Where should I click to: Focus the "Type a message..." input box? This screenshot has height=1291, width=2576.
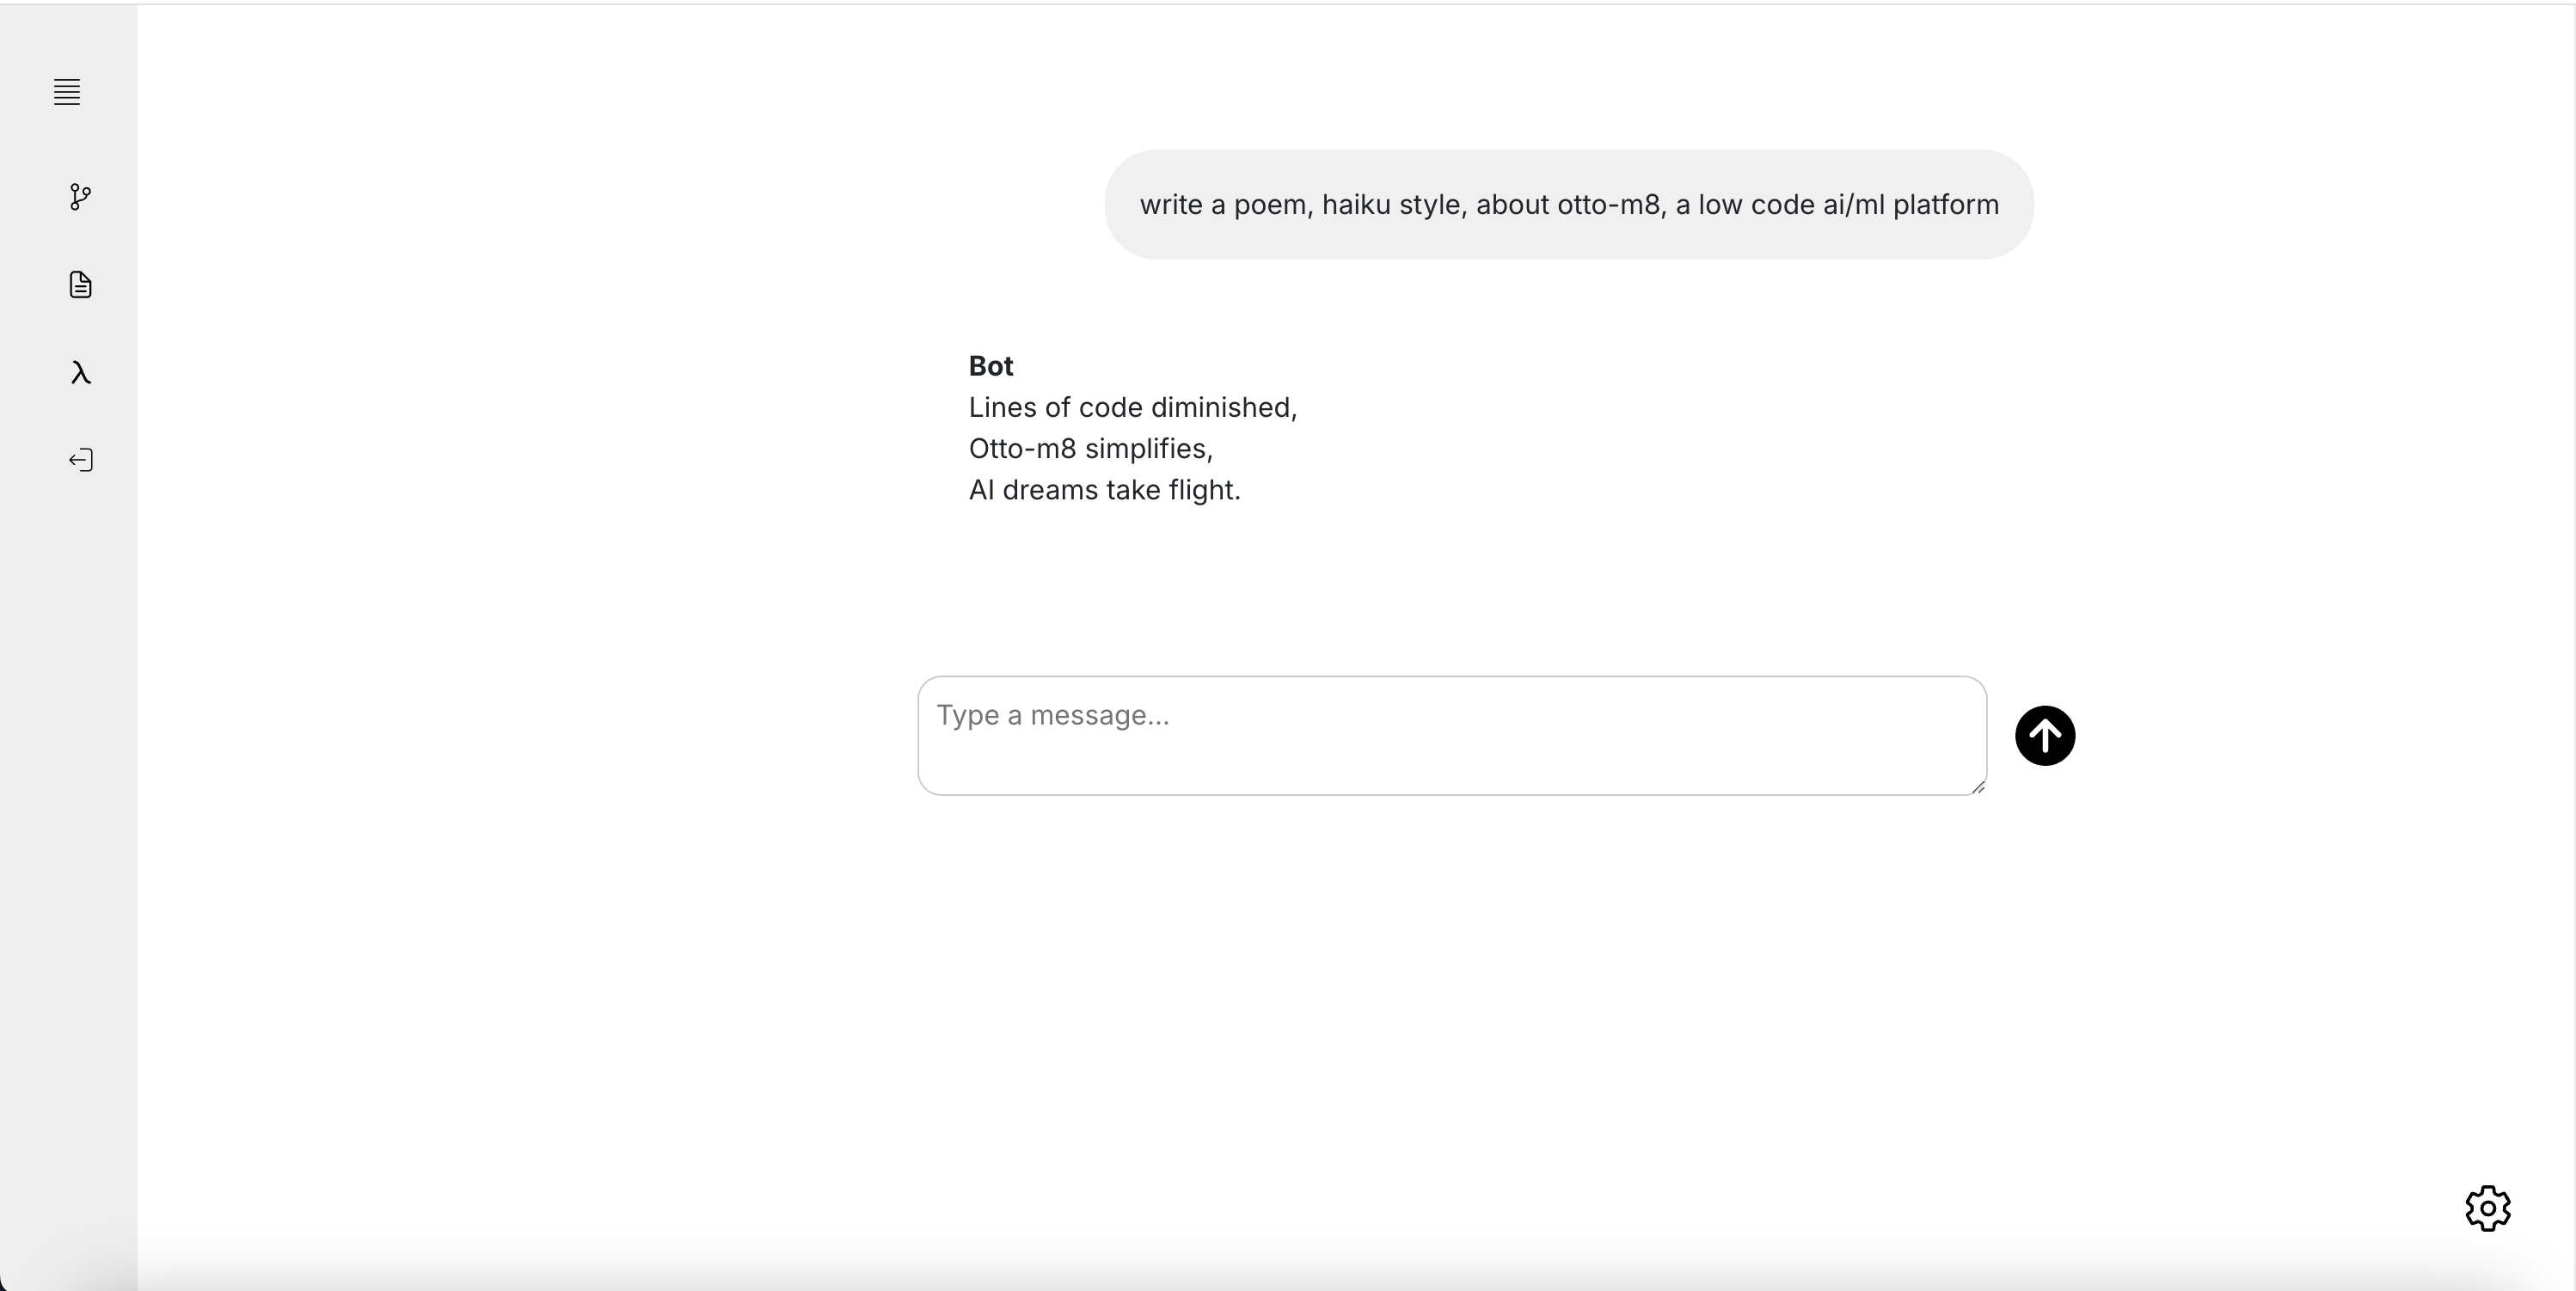pos(1450,735)
